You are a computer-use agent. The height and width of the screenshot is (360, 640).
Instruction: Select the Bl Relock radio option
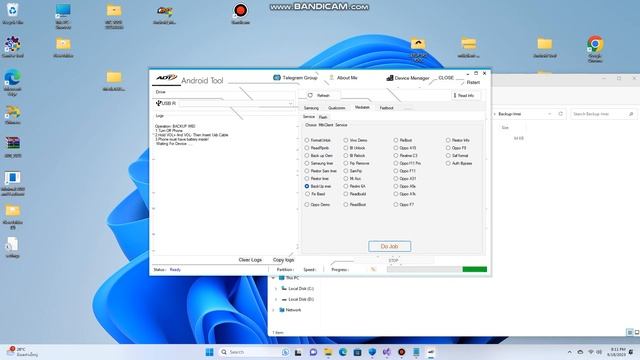click(346, 156)
